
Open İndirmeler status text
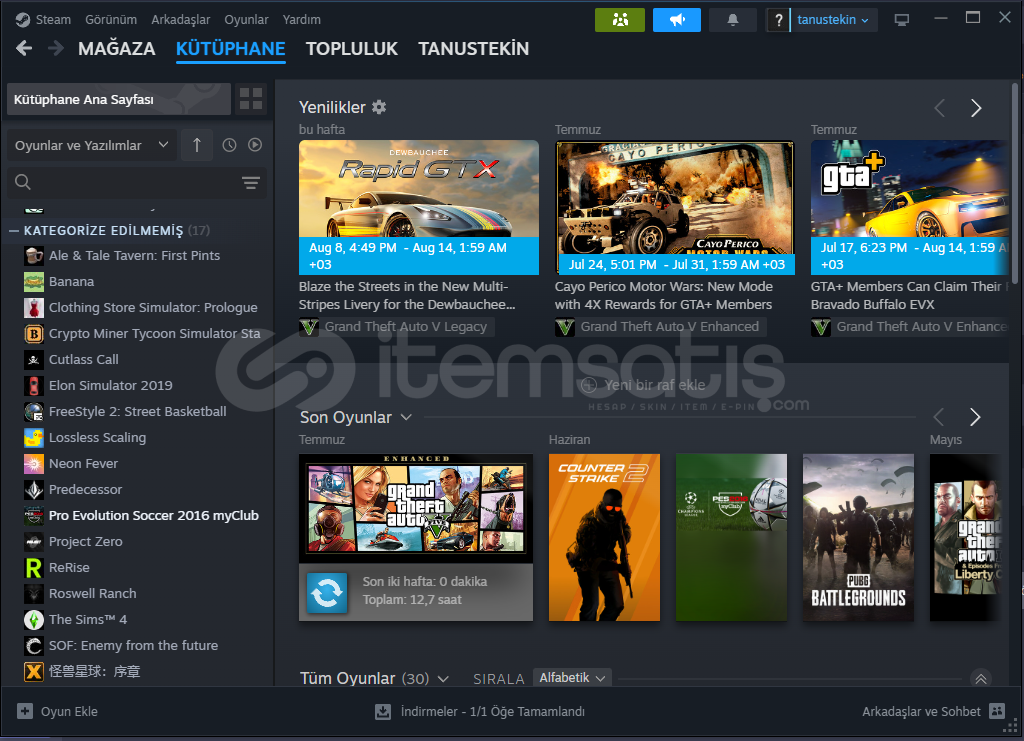click(x=493, y=712)
